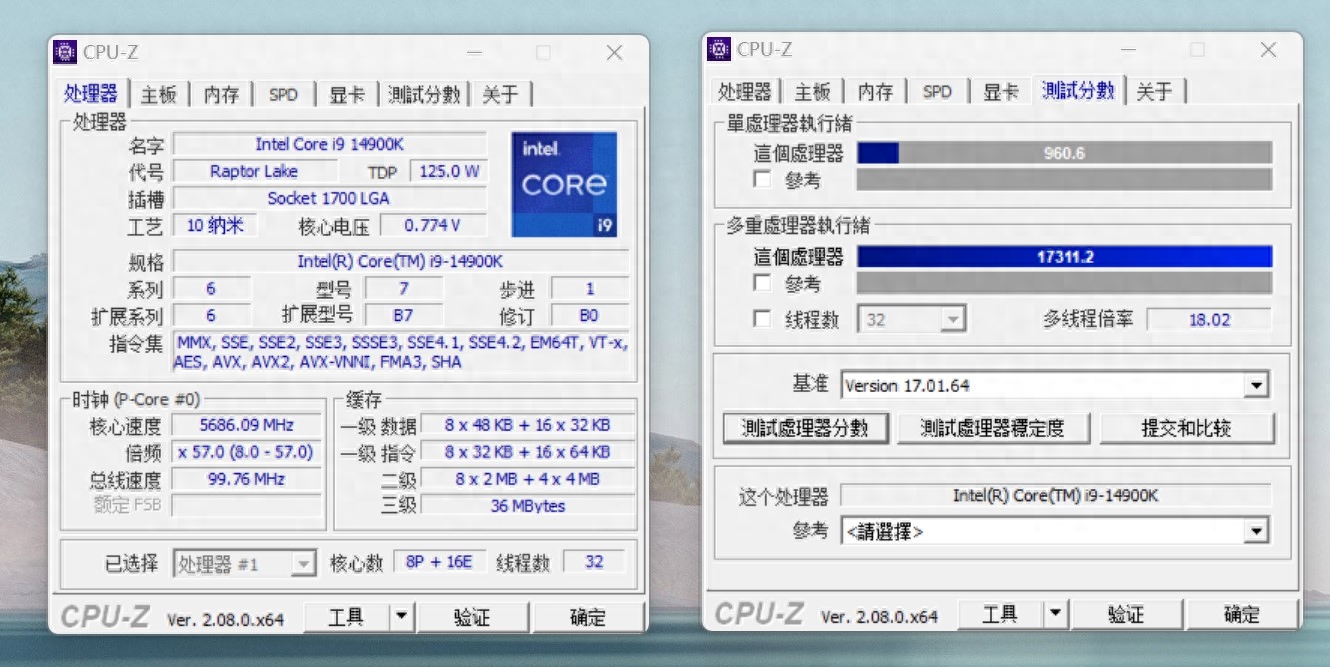Viewport: 1330px width, 667px height.
Task: Click the TDP value 125.0 W
Action: (x=449, y=171)
